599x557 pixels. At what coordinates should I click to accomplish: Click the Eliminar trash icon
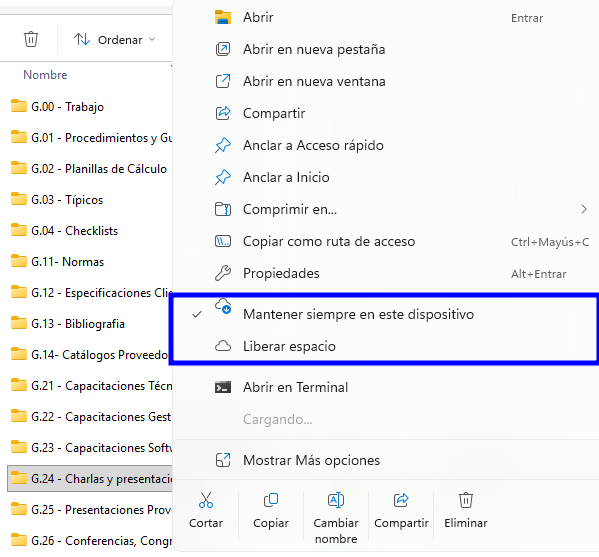(466, 500)
